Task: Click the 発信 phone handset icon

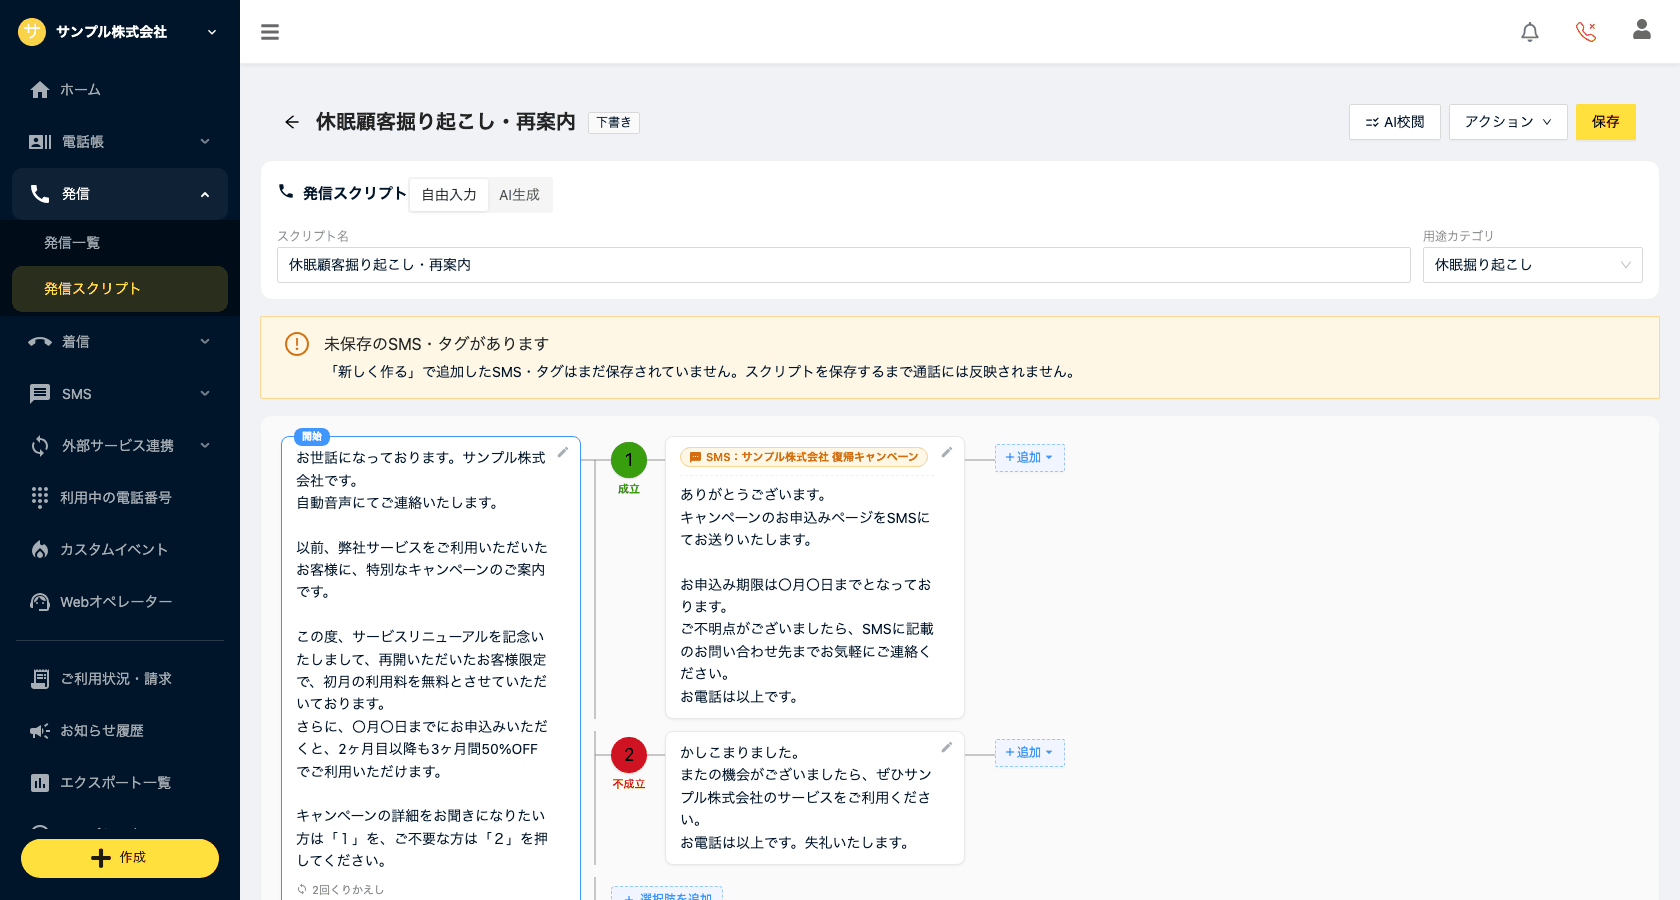Action: tap(40, 194)
